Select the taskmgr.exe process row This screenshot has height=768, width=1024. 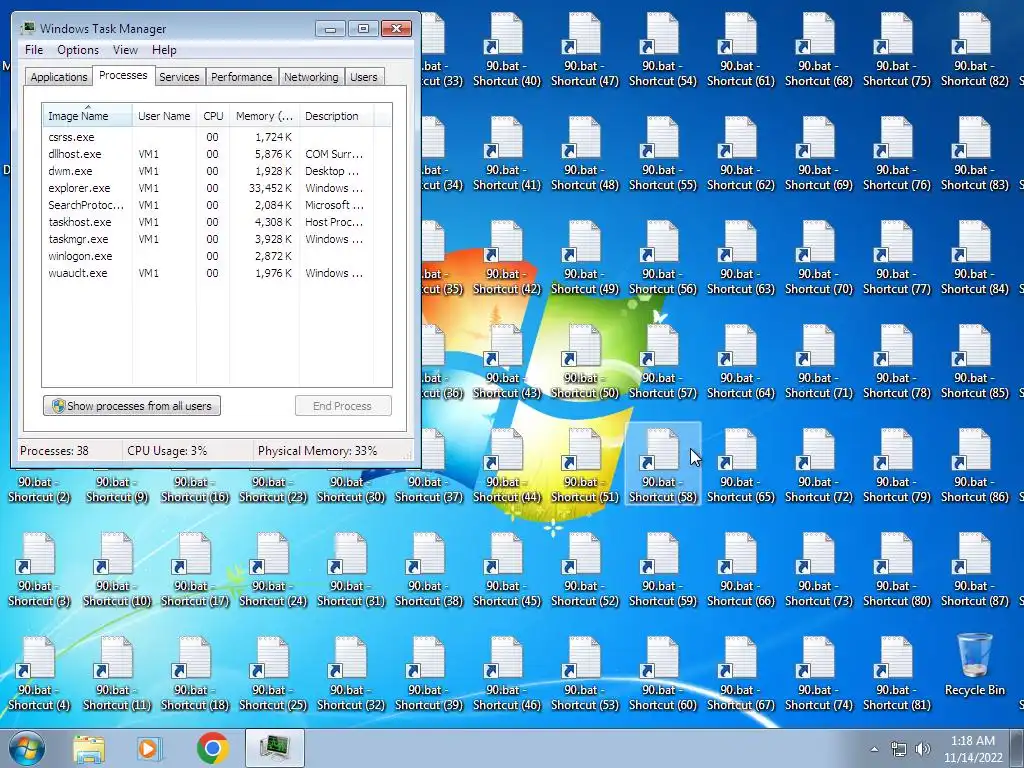tap(208, 239)
